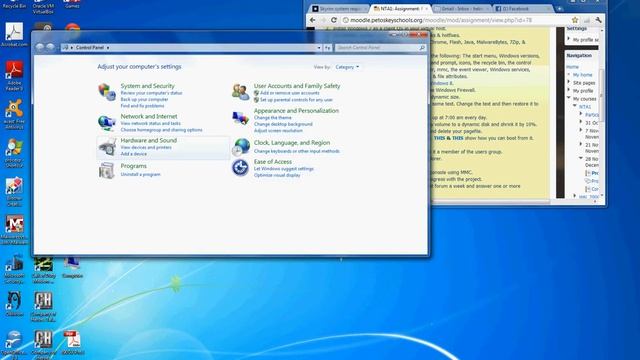
Task: Open the Programs category icon
Action: tap(107, 170)
